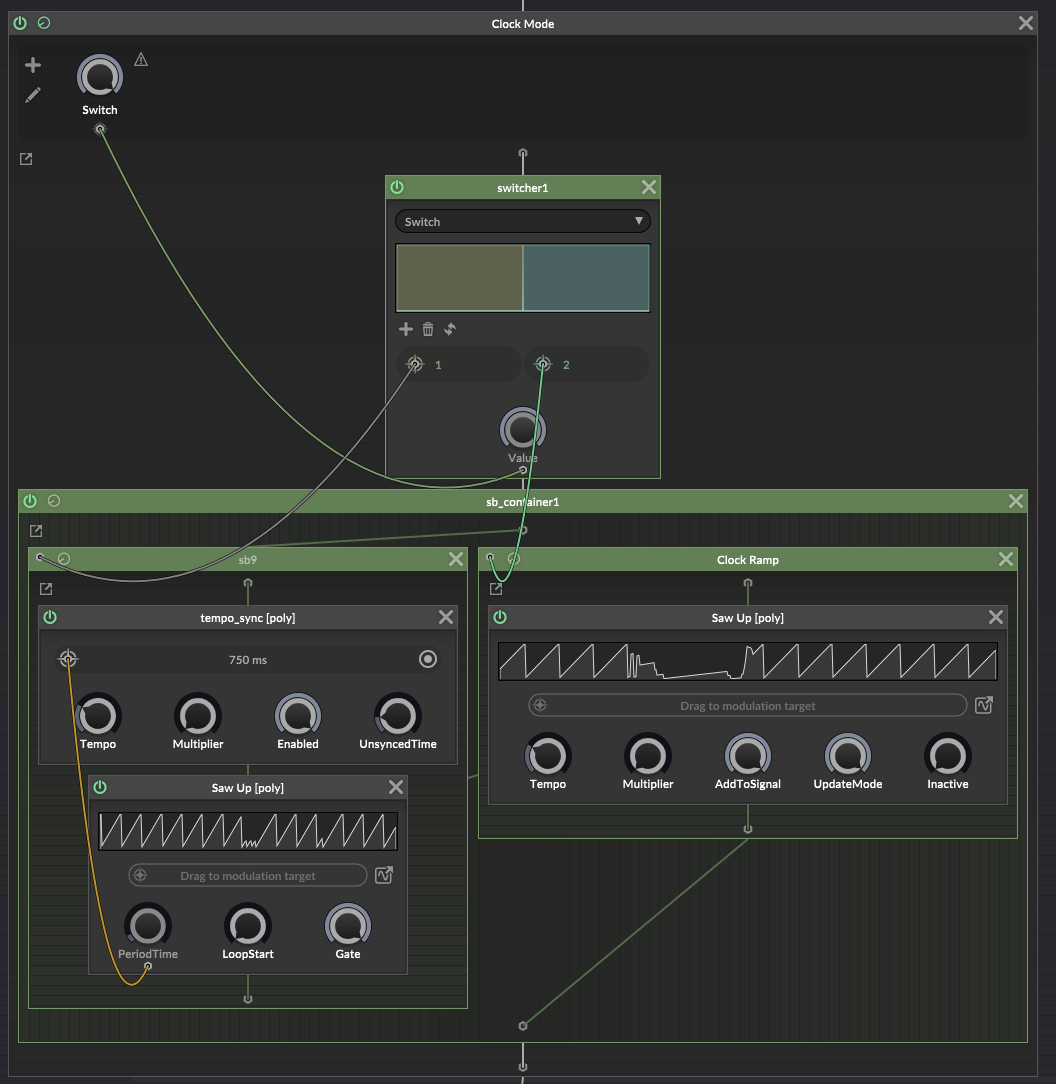Toggle sb_container1 power button
Image resolution: width=1056 pixels, height=1084 pixels.
[x=30, y=501]
